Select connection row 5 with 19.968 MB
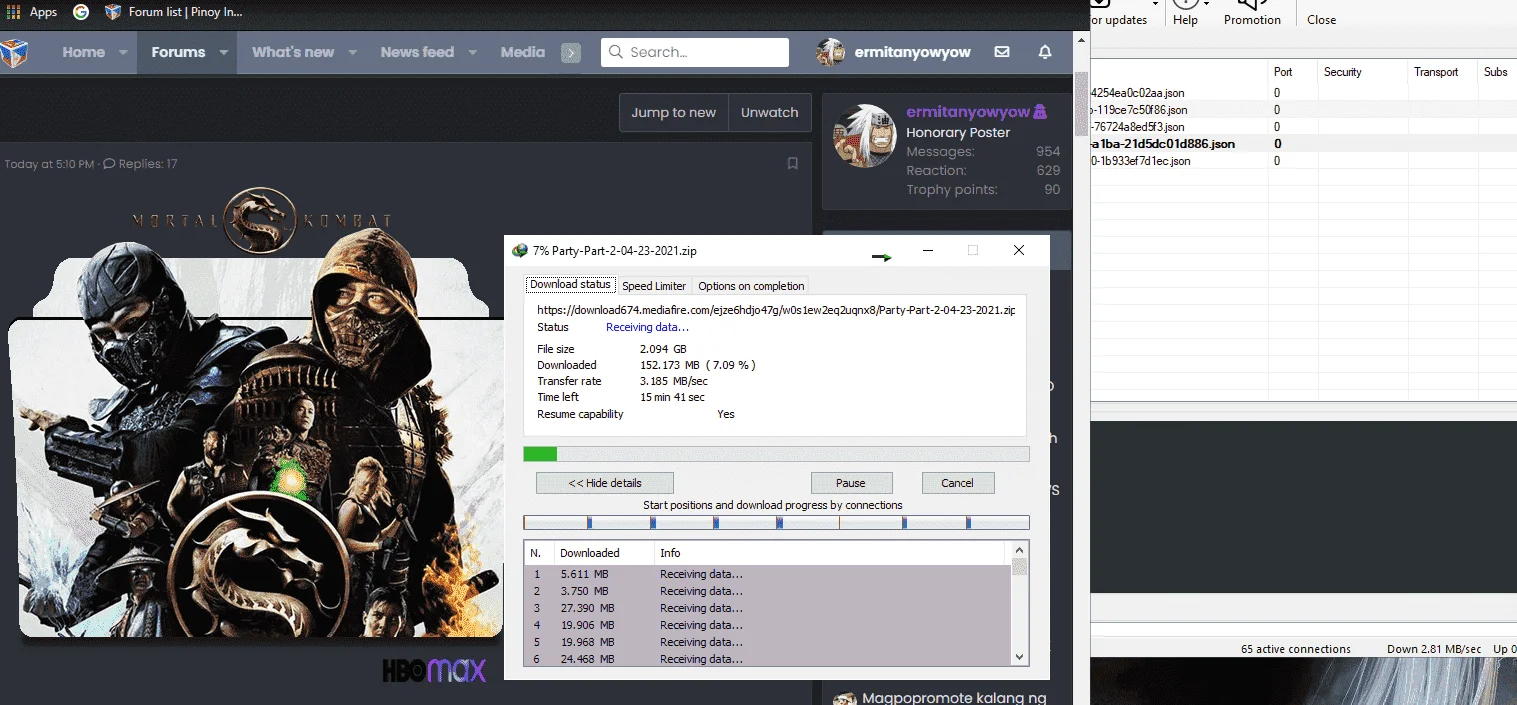 tap(768, 642)
